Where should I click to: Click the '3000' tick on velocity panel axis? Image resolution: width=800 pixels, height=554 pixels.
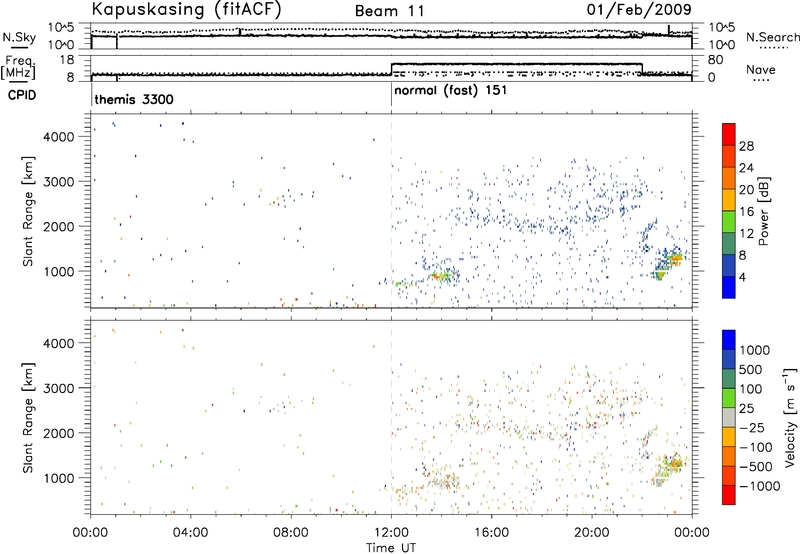click(x=58, y=388)
